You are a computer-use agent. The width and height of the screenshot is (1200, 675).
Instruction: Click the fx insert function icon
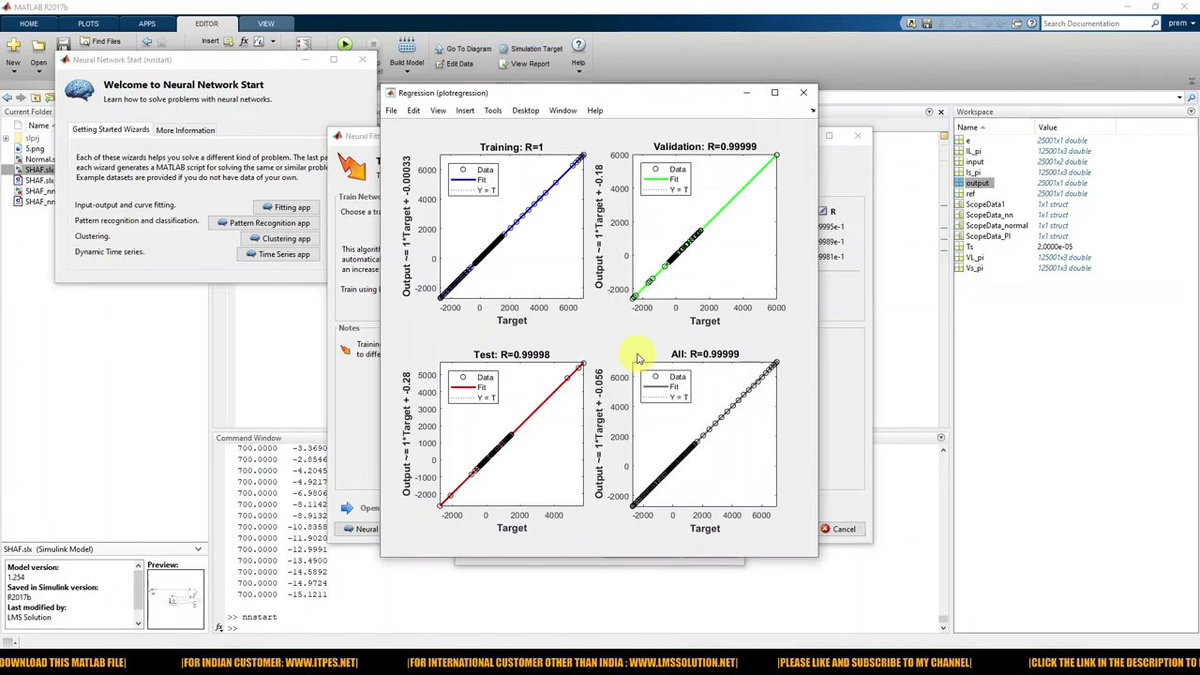tap(244, 42)
